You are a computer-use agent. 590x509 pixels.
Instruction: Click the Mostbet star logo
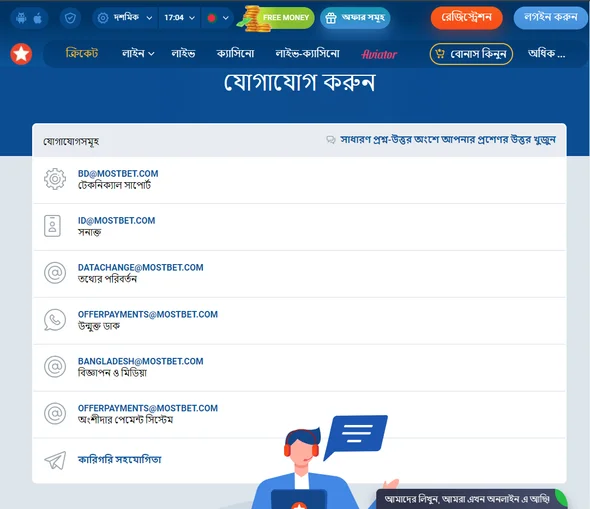pyautogui.click(x=21, y=54)
